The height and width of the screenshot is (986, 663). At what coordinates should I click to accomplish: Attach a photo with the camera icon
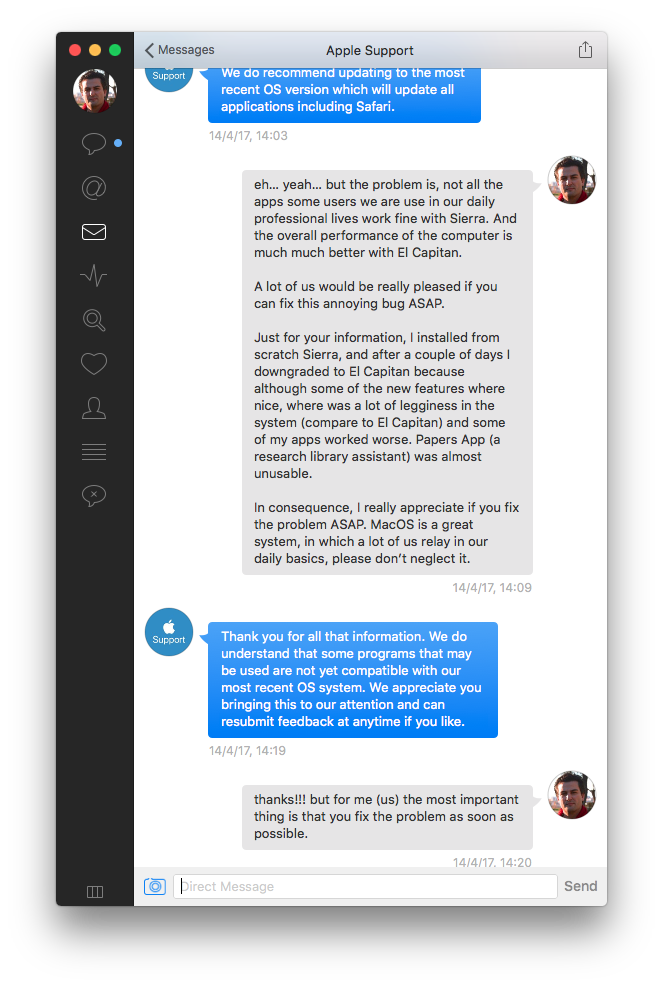(155, 887)
